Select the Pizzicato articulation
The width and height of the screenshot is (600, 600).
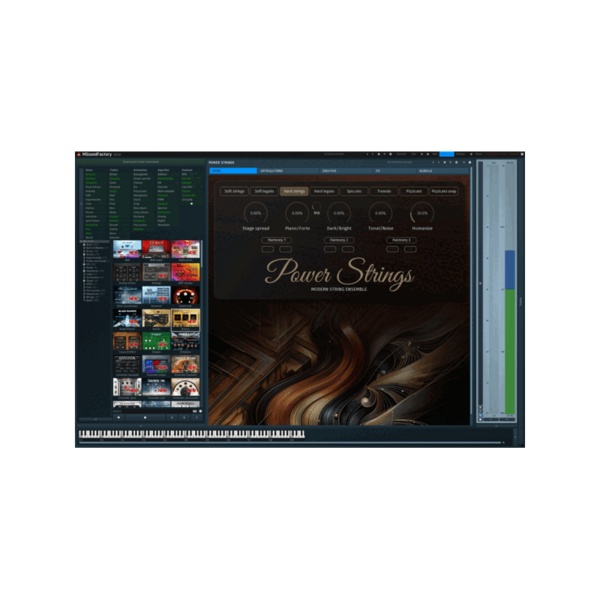[414, 191]
